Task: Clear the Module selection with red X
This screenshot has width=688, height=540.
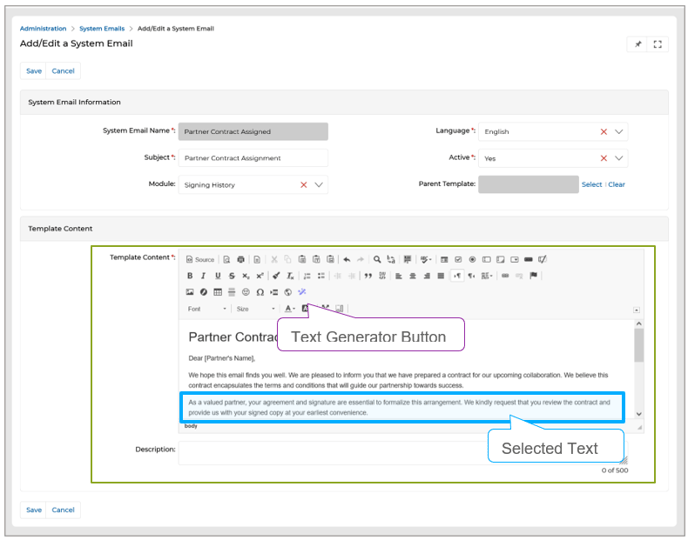Action: [303, 185]
